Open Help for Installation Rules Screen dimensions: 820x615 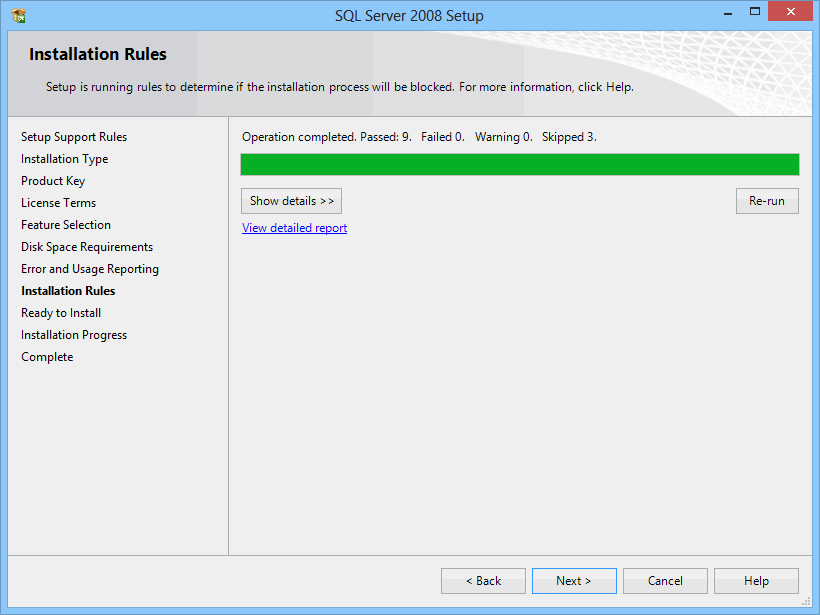point(756,581)
